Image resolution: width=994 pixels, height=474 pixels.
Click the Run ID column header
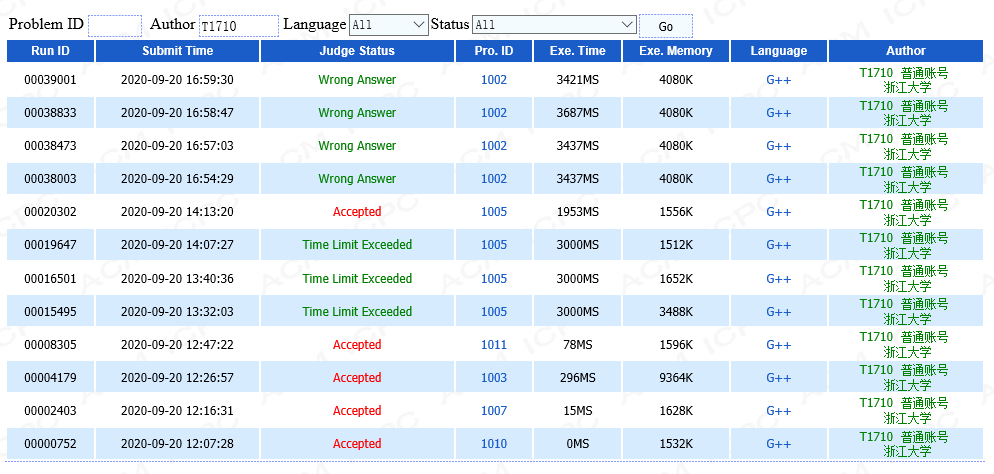tap(50, 51)
